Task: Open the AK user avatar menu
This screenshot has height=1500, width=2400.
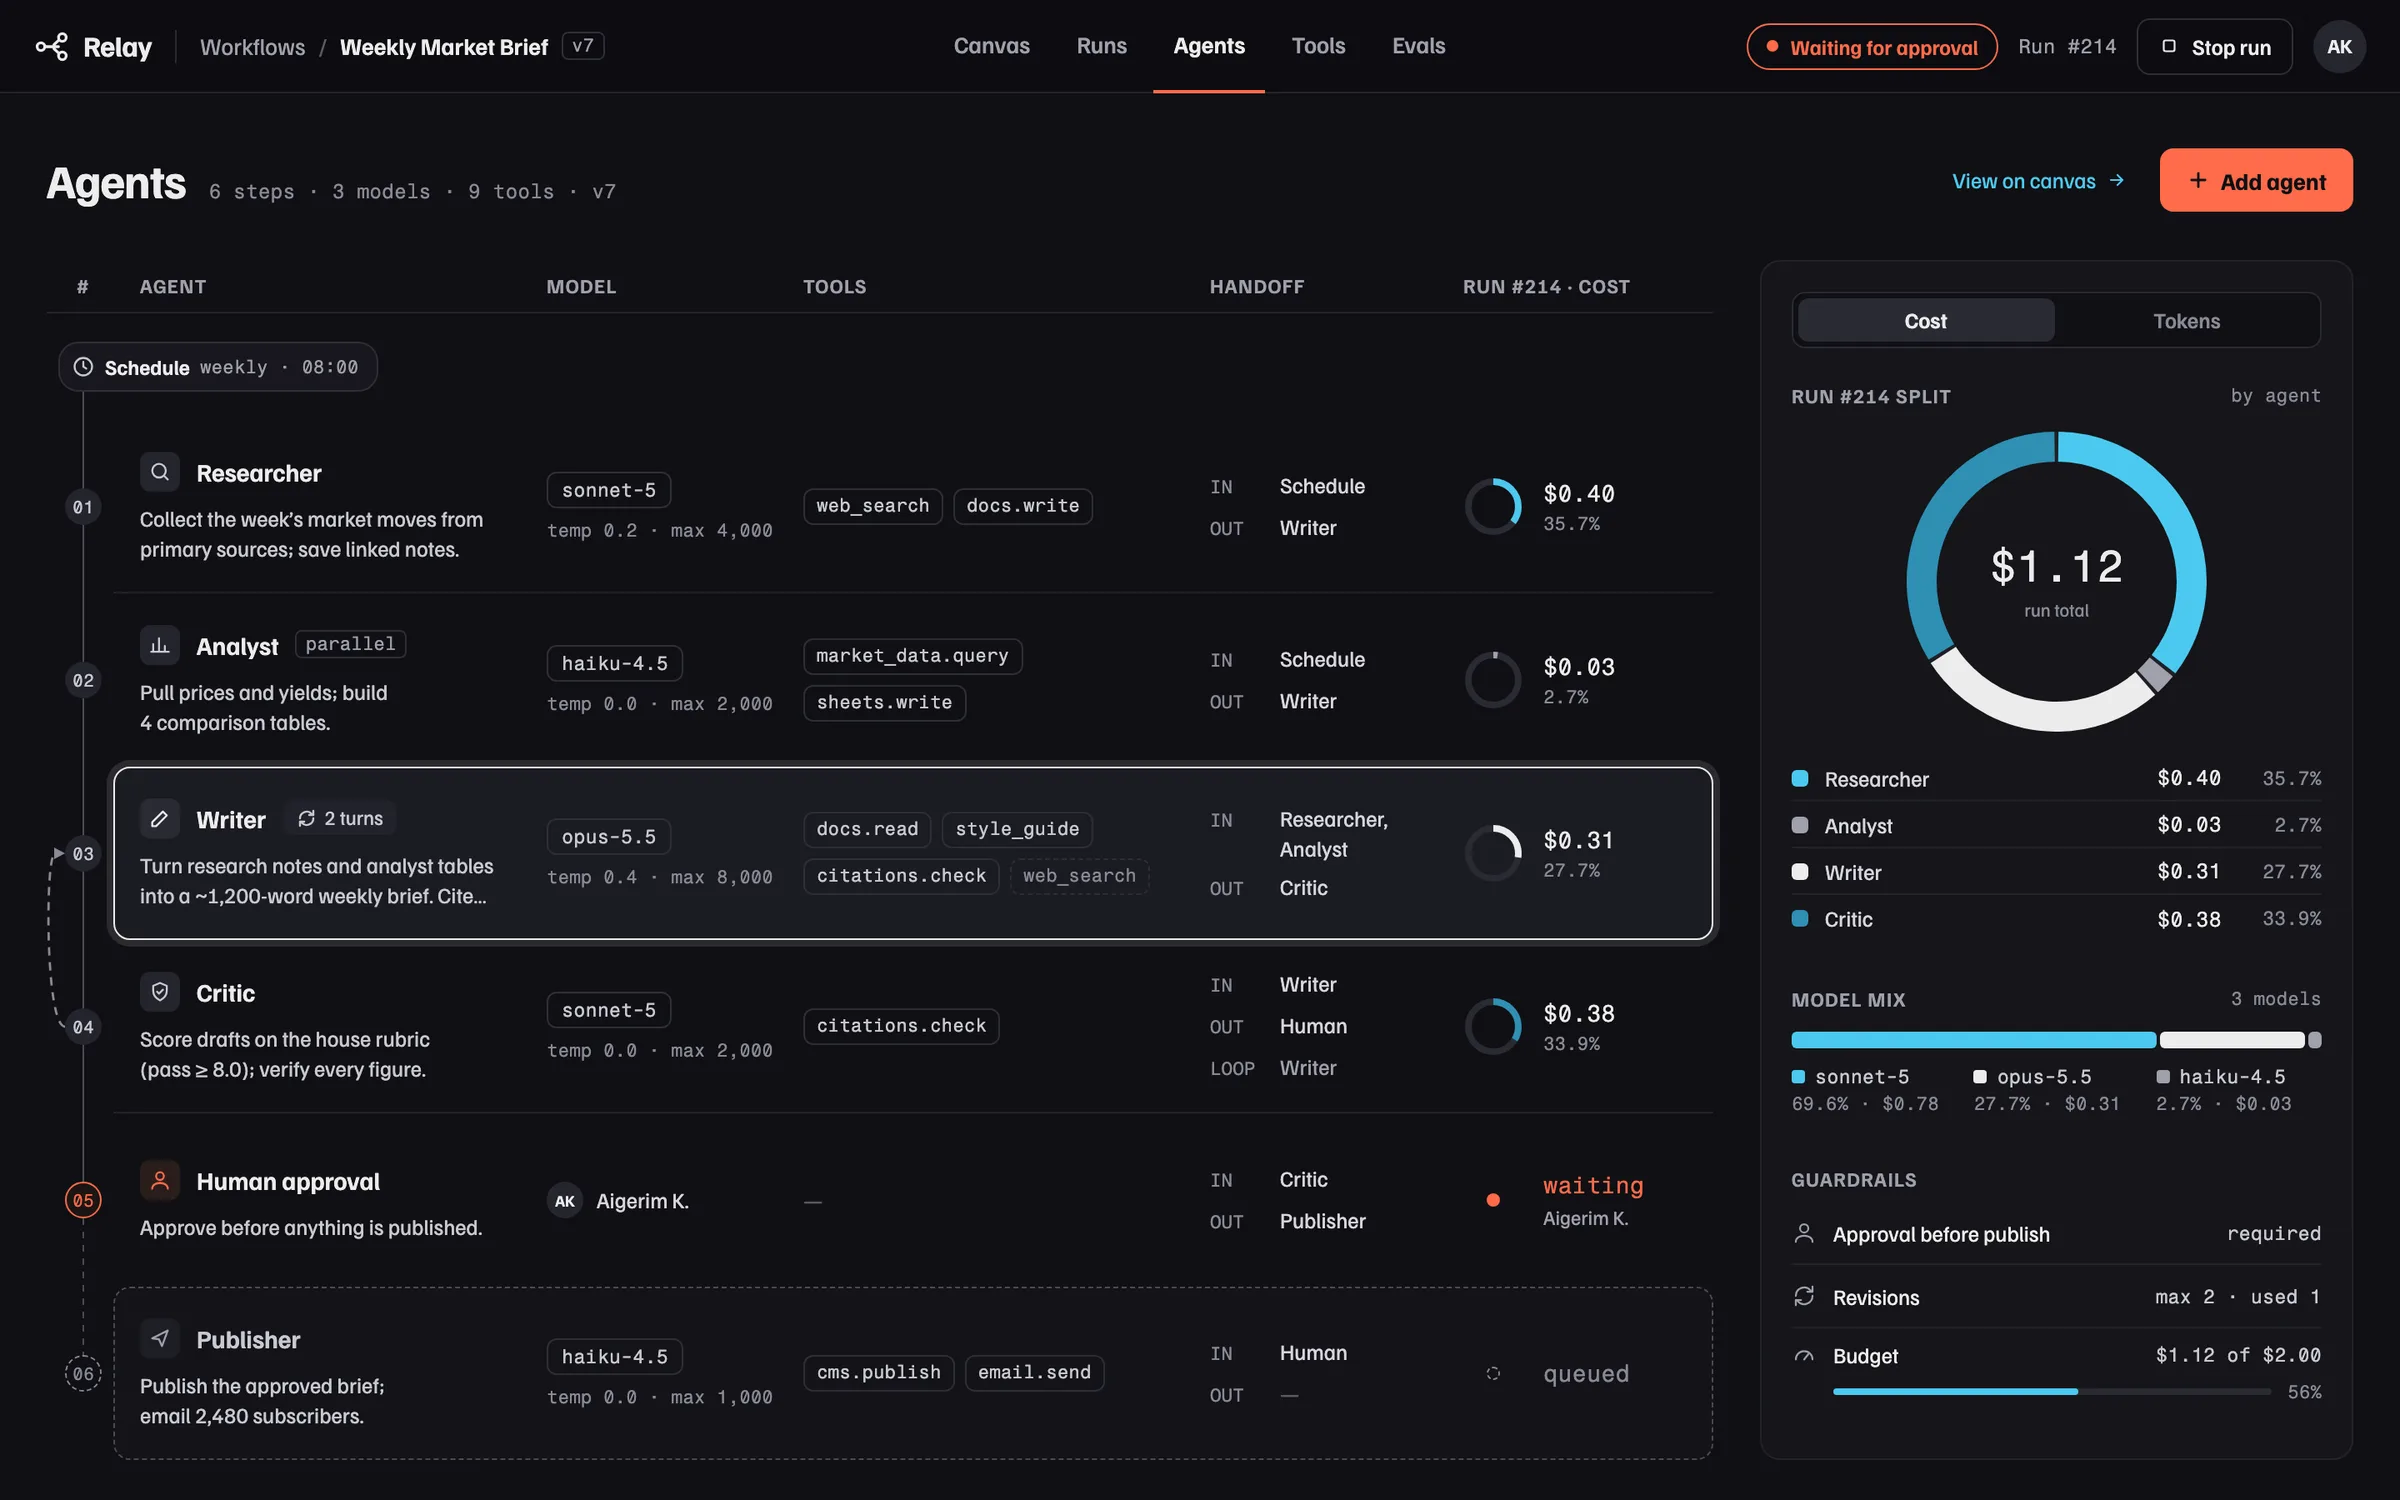Action: coord(2339,47)
